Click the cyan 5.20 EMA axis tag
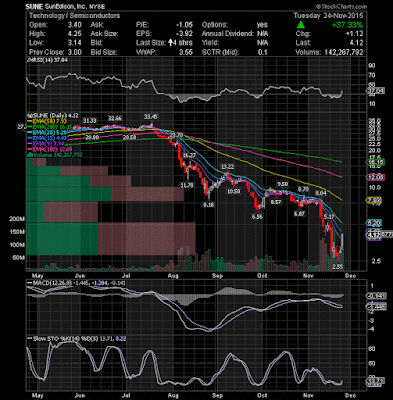This screenshot has height=400, width=393. click(375, 223)
